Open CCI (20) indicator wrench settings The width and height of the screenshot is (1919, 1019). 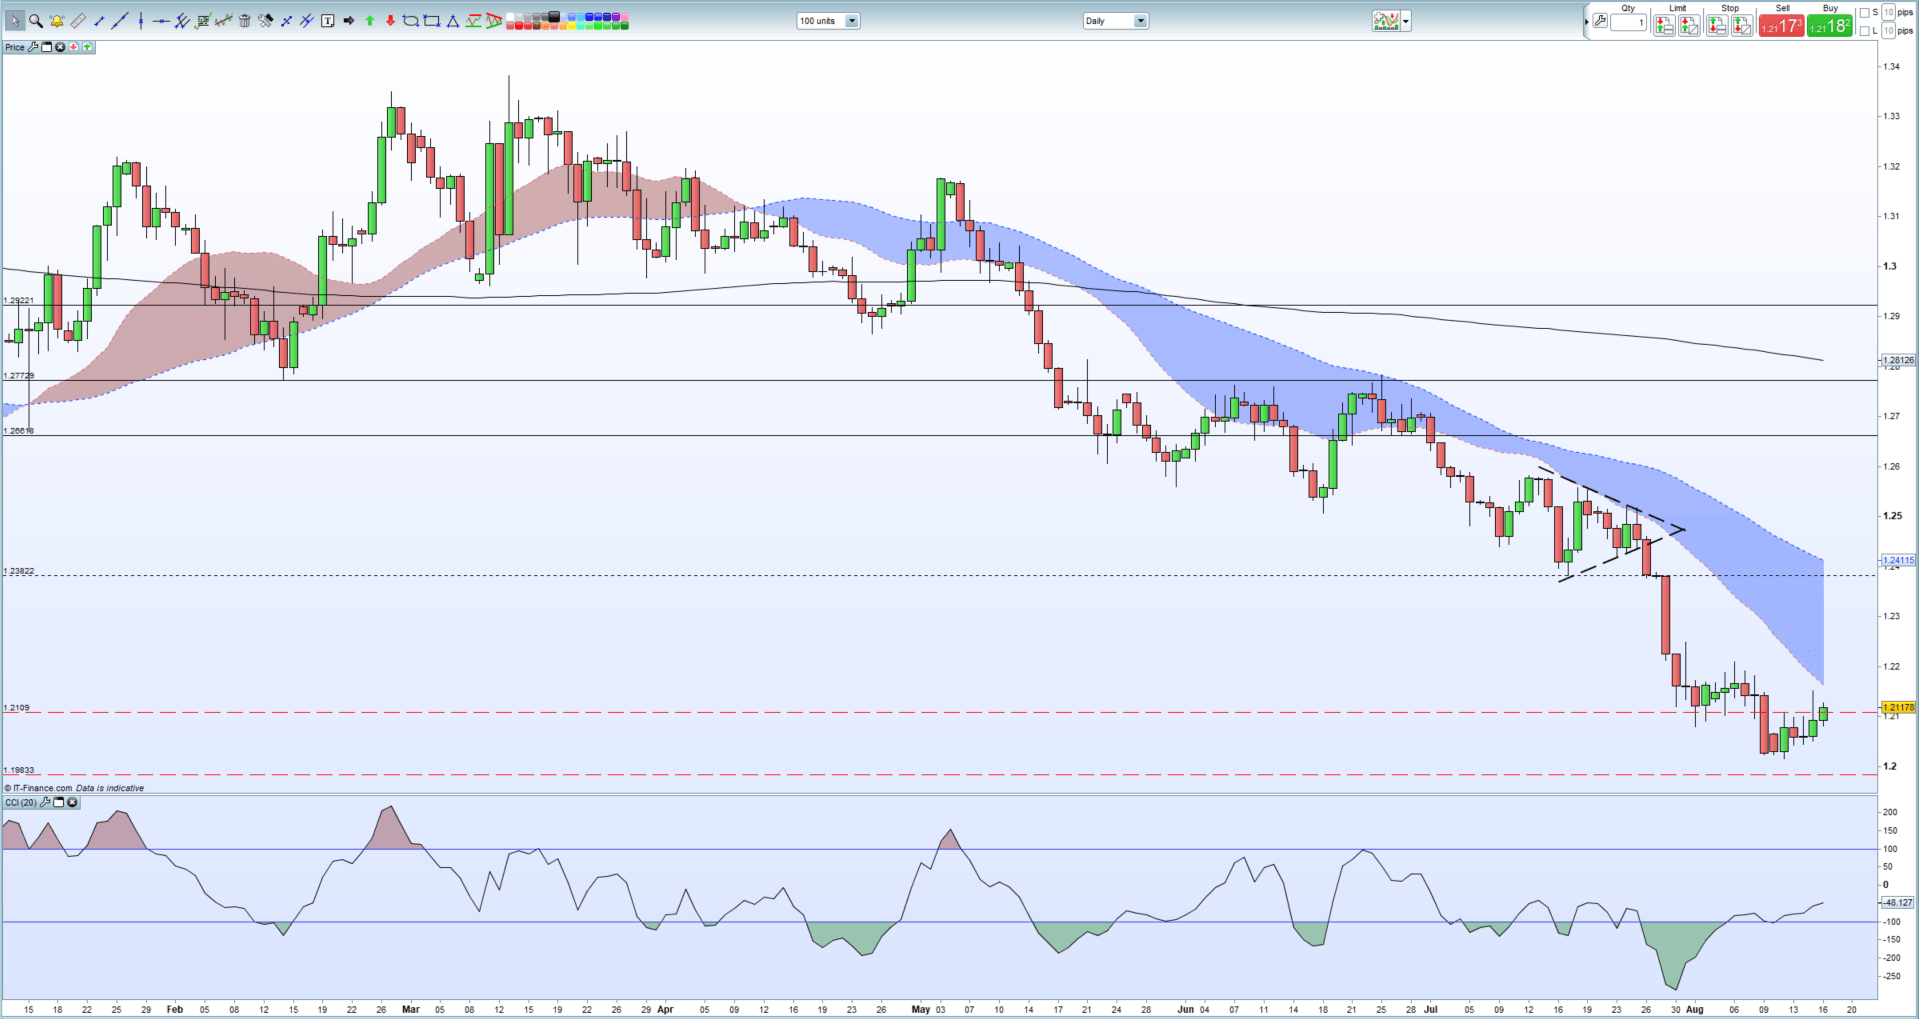pyautogui.click(x=45, y=802)
